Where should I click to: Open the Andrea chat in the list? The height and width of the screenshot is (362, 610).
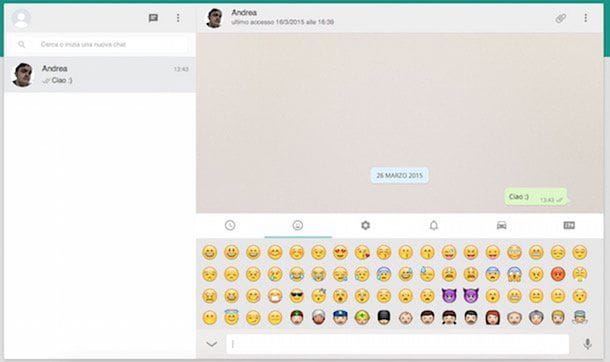point(100,75)
